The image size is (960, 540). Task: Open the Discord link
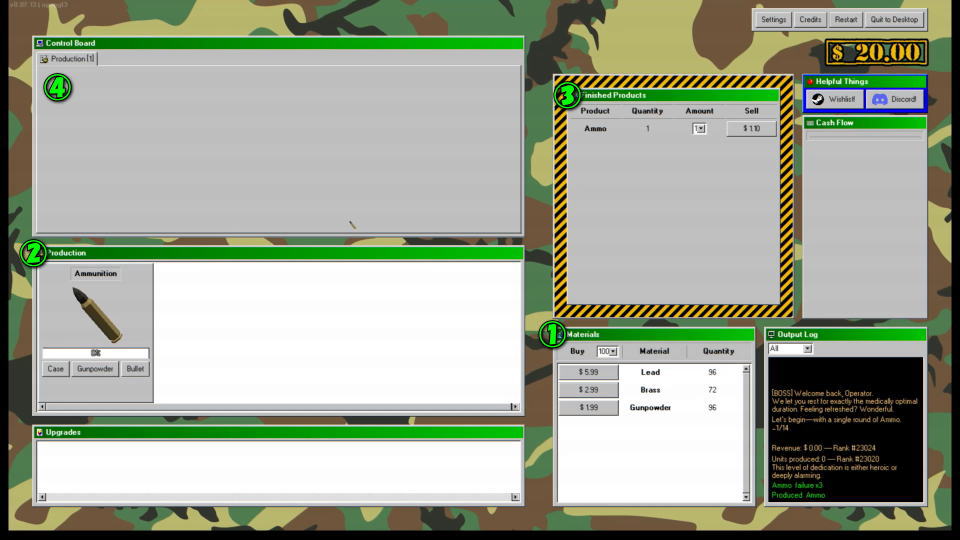point(894,100)
